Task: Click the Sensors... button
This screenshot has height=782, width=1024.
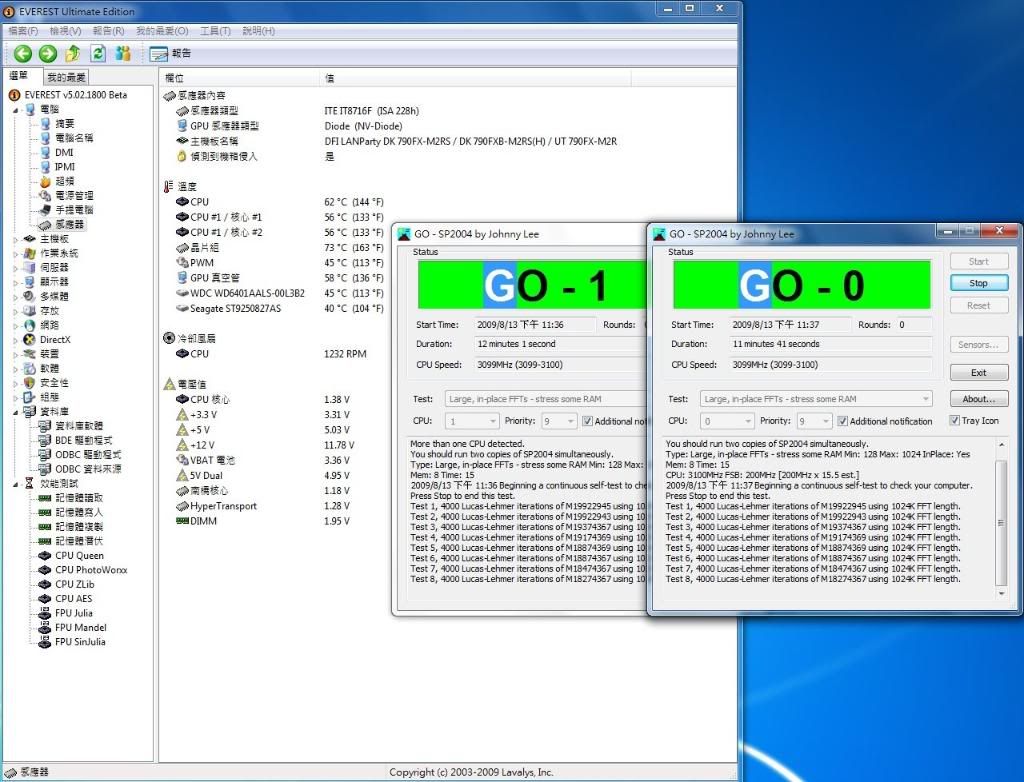Action: coord(978,344)
